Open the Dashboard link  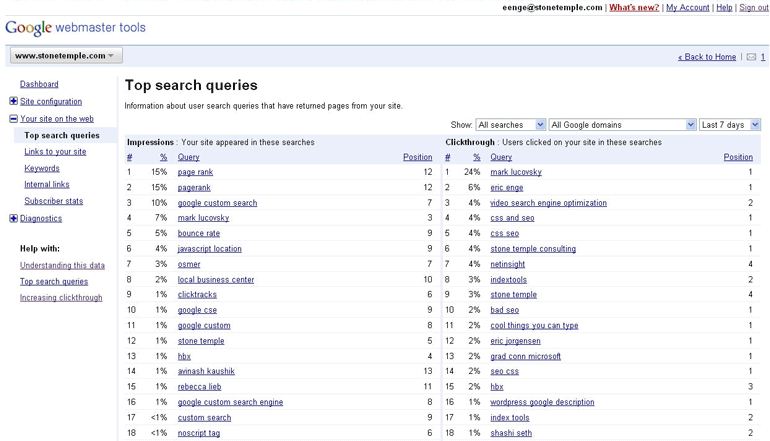pyautogui.click(x=39, y=84)
